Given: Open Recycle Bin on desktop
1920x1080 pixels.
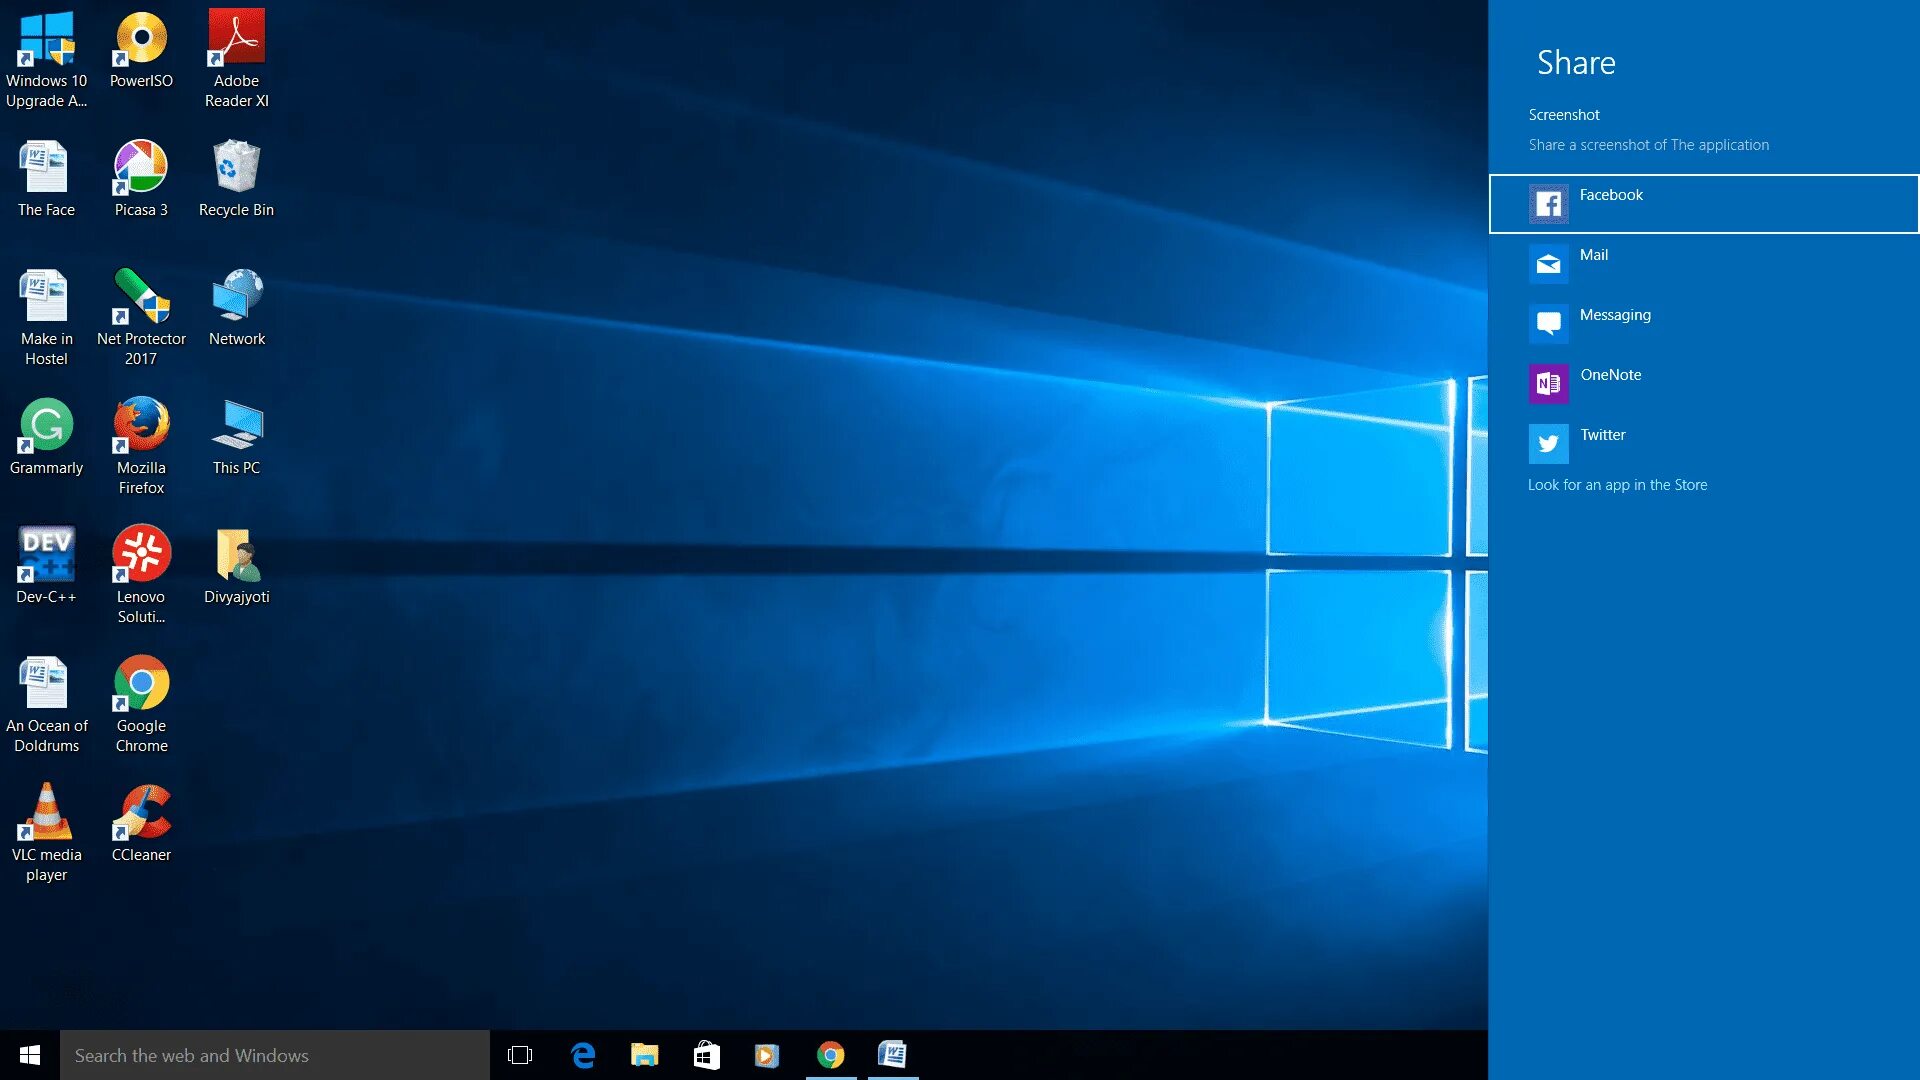Looking at the screenshot, I should point(236,171).
